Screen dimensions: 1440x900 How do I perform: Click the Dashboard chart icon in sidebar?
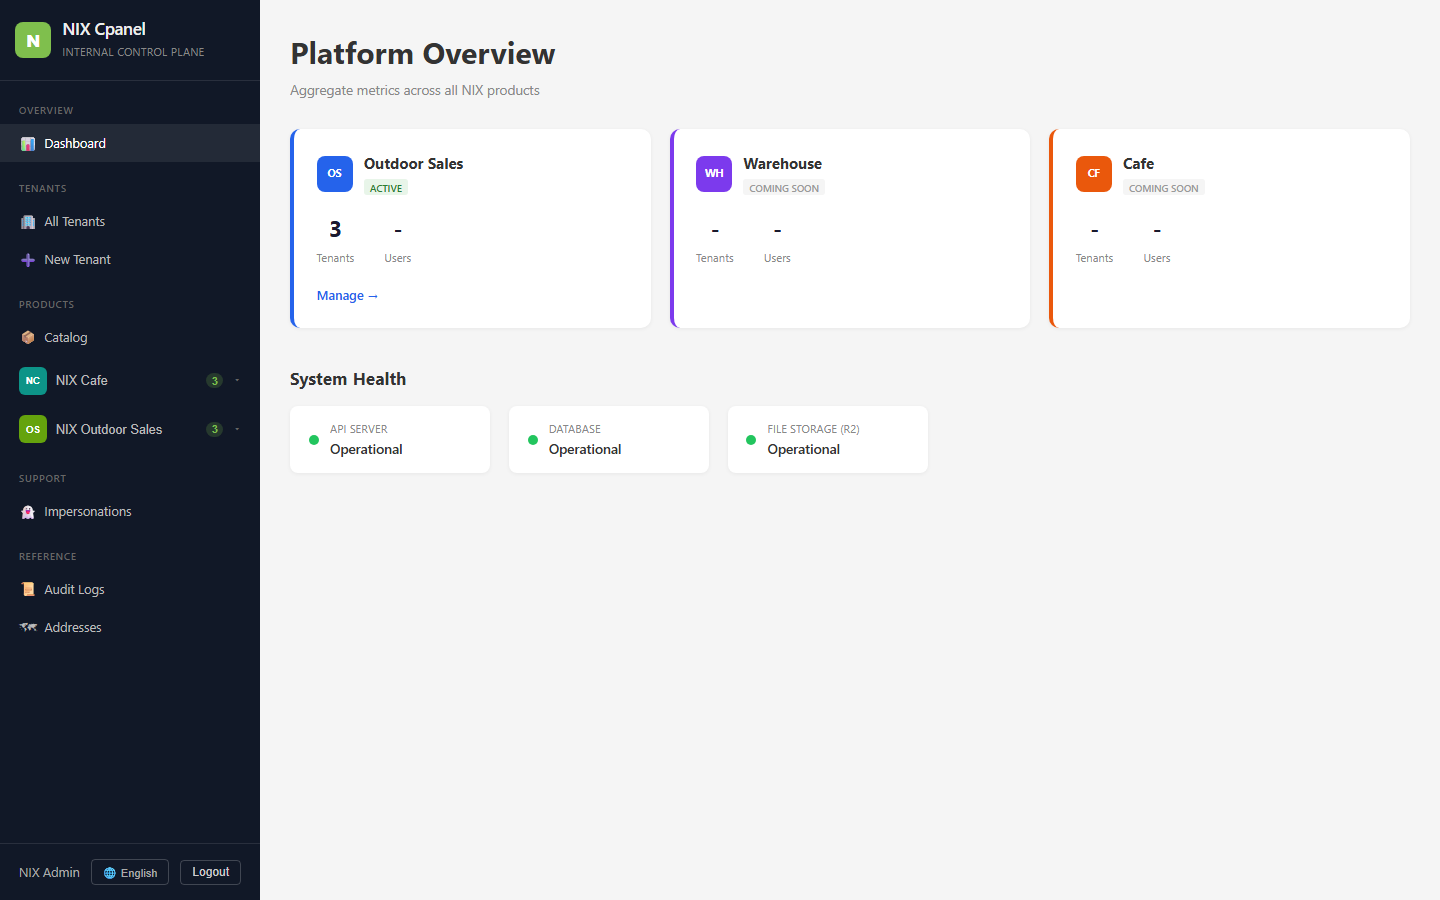pyautogui.click(x=28, y=144)
